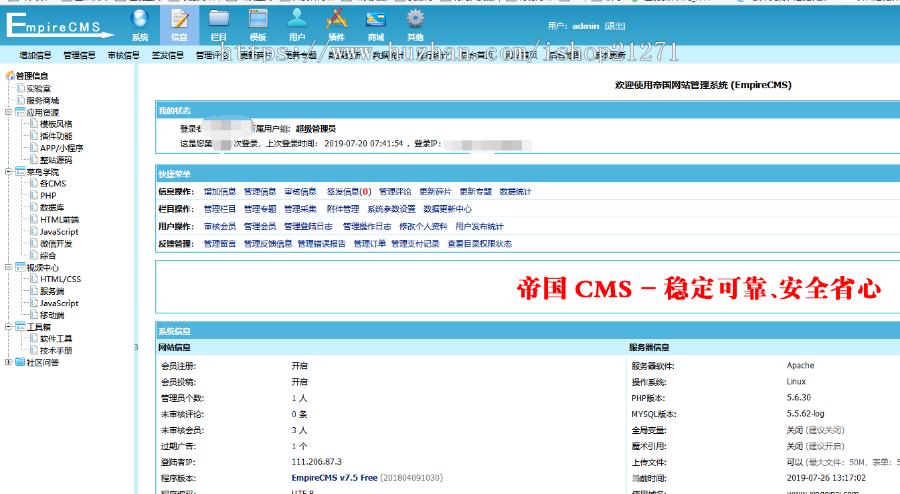Open 管理登陆日志 quick link
Screen dimensions: 900x494
tap(309, 226)
